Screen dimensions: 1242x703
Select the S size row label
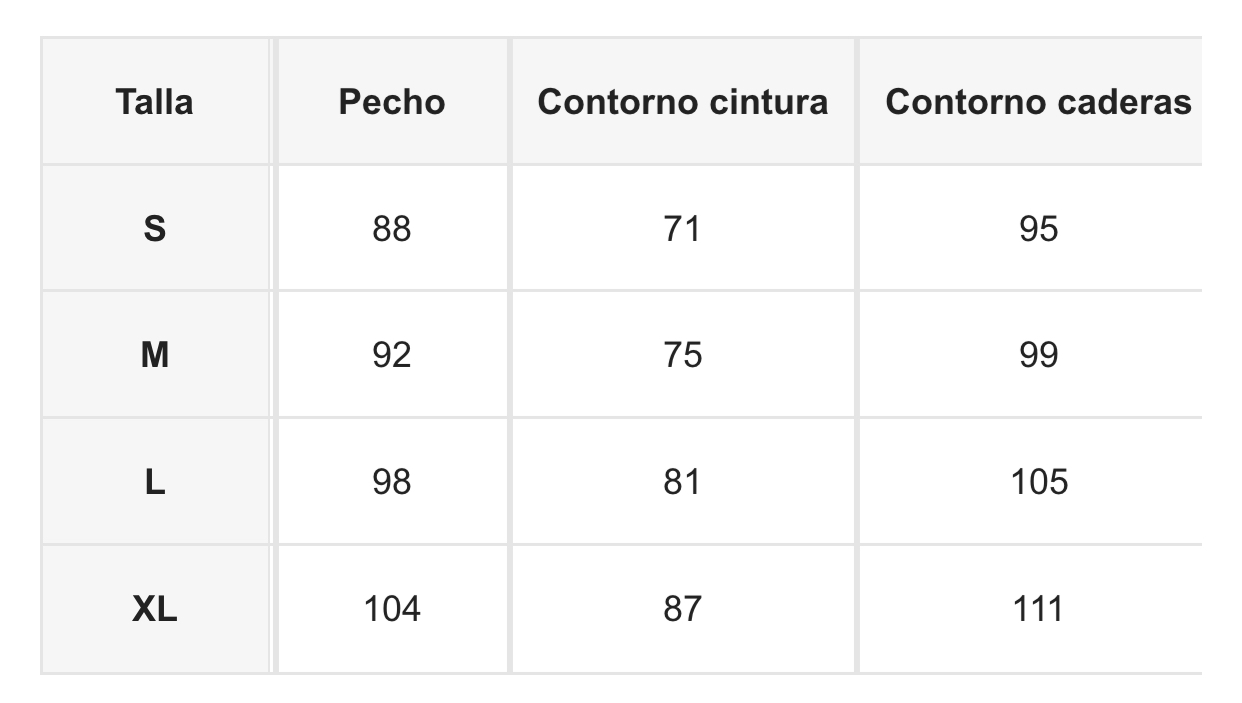(x=154, y=229)
